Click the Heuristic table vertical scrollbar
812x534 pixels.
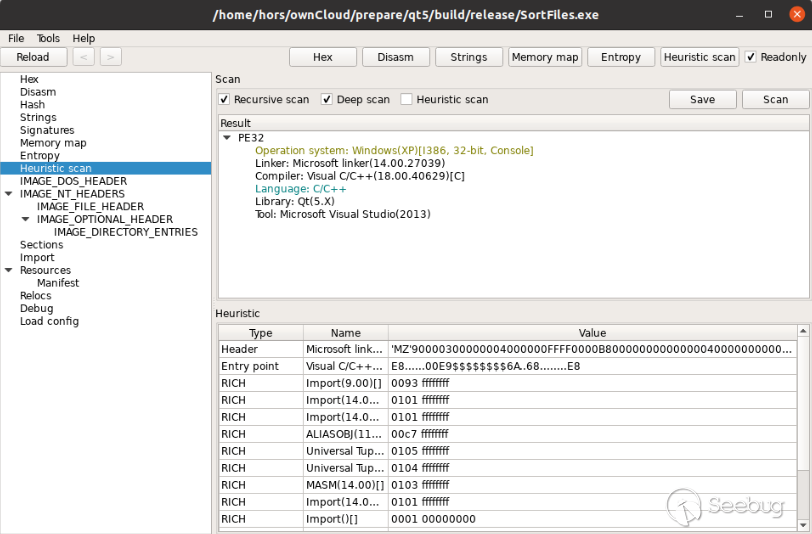click(802, 420)
